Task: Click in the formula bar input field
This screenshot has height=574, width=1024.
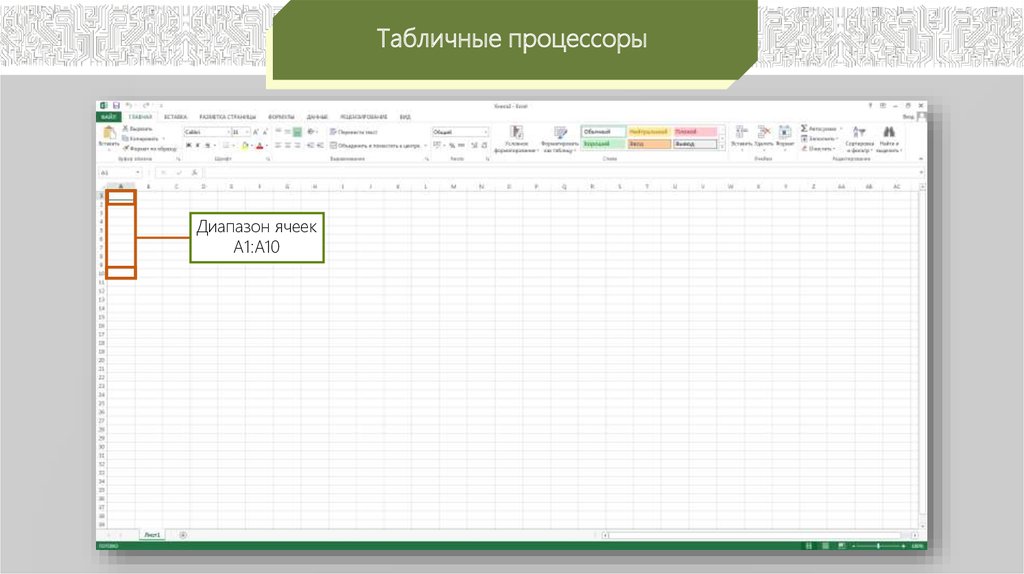Action: tap(560, 173)
